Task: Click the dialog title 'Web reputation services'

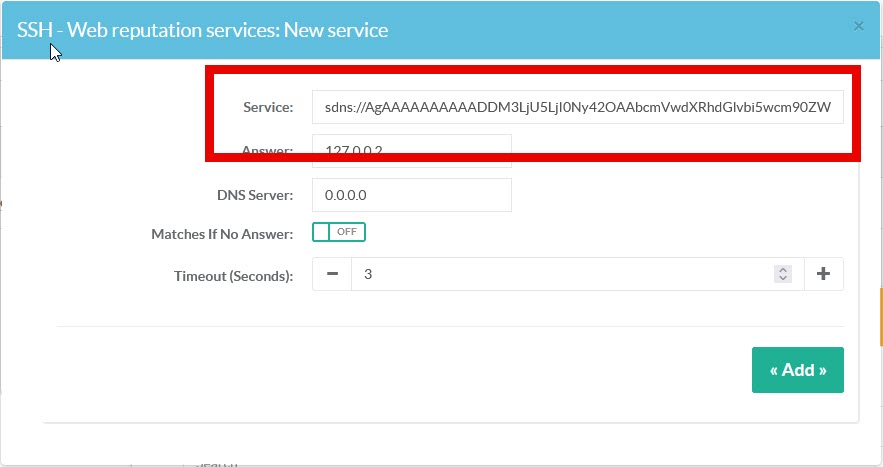Action: click(x=222, y=29)
